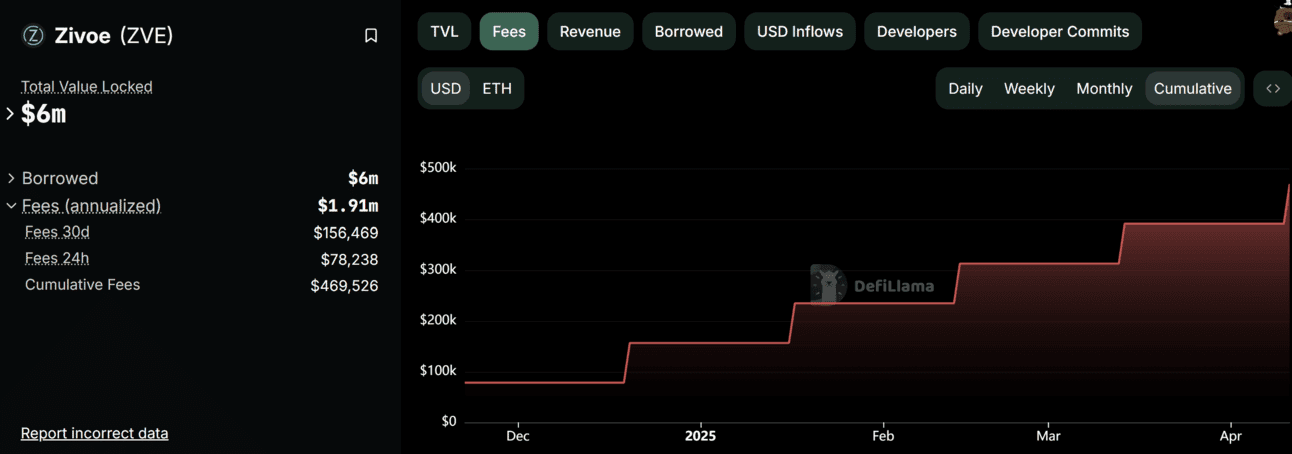This screenshot has width=1292, height=454.
Task: Toggle the Fees chart metric
Action: [x=509, y=32]
